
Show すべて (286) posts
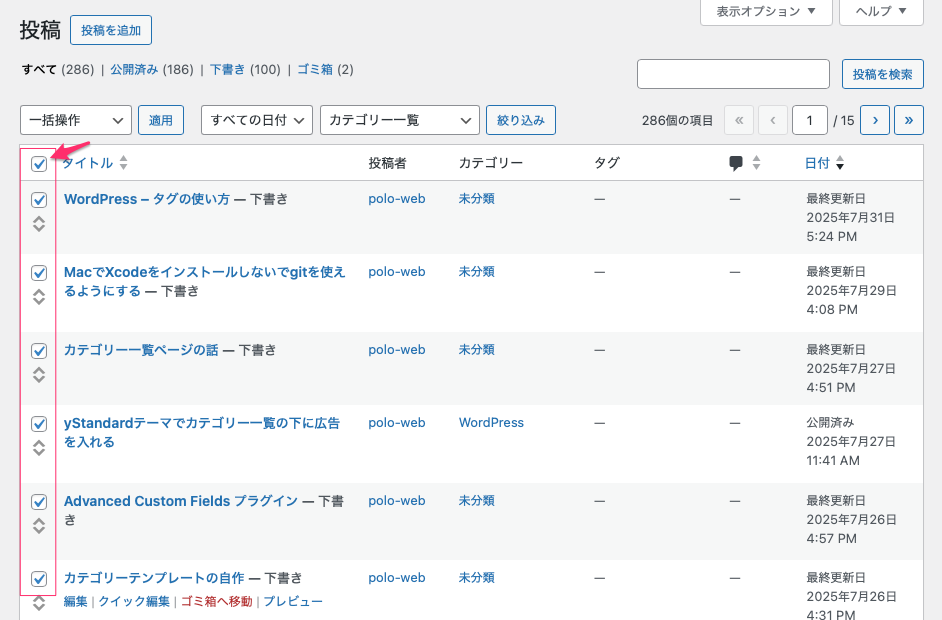[x=58, y=70]
